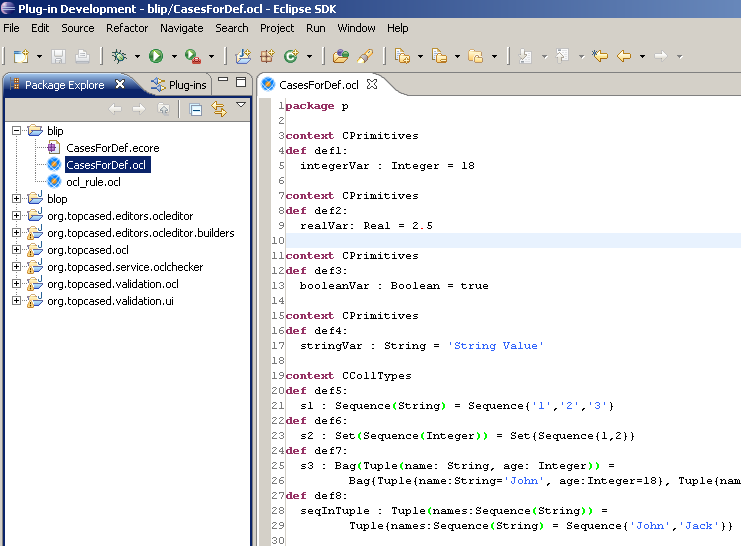741x546 pixels.
Task: Expand org.topcased.validation.ocl project
Action: coord(17,284)
